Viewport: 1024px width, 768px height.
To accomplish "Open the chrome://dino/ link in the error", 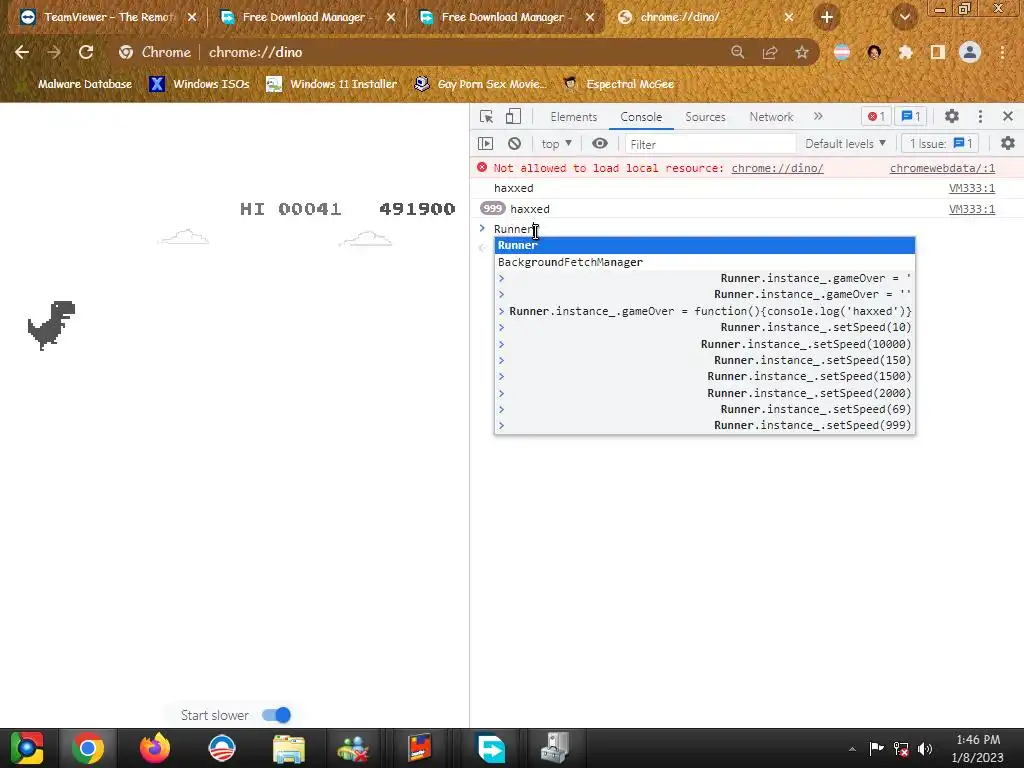I will pos(777,168).
